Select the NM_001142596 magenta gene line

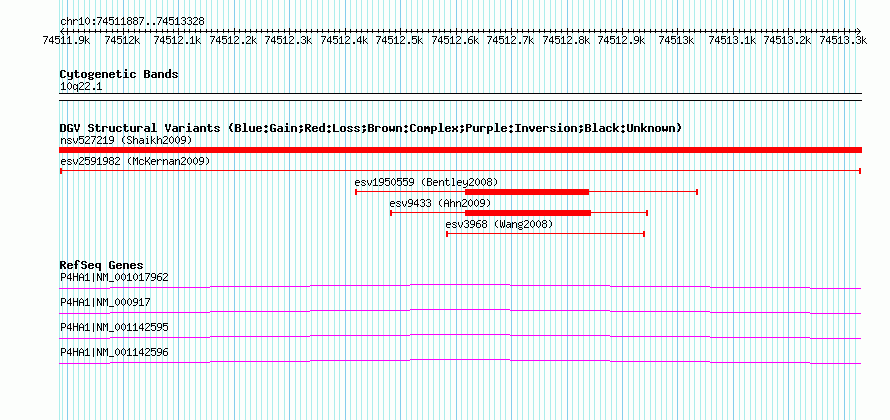pyautogui.click(x=460, y=362)
